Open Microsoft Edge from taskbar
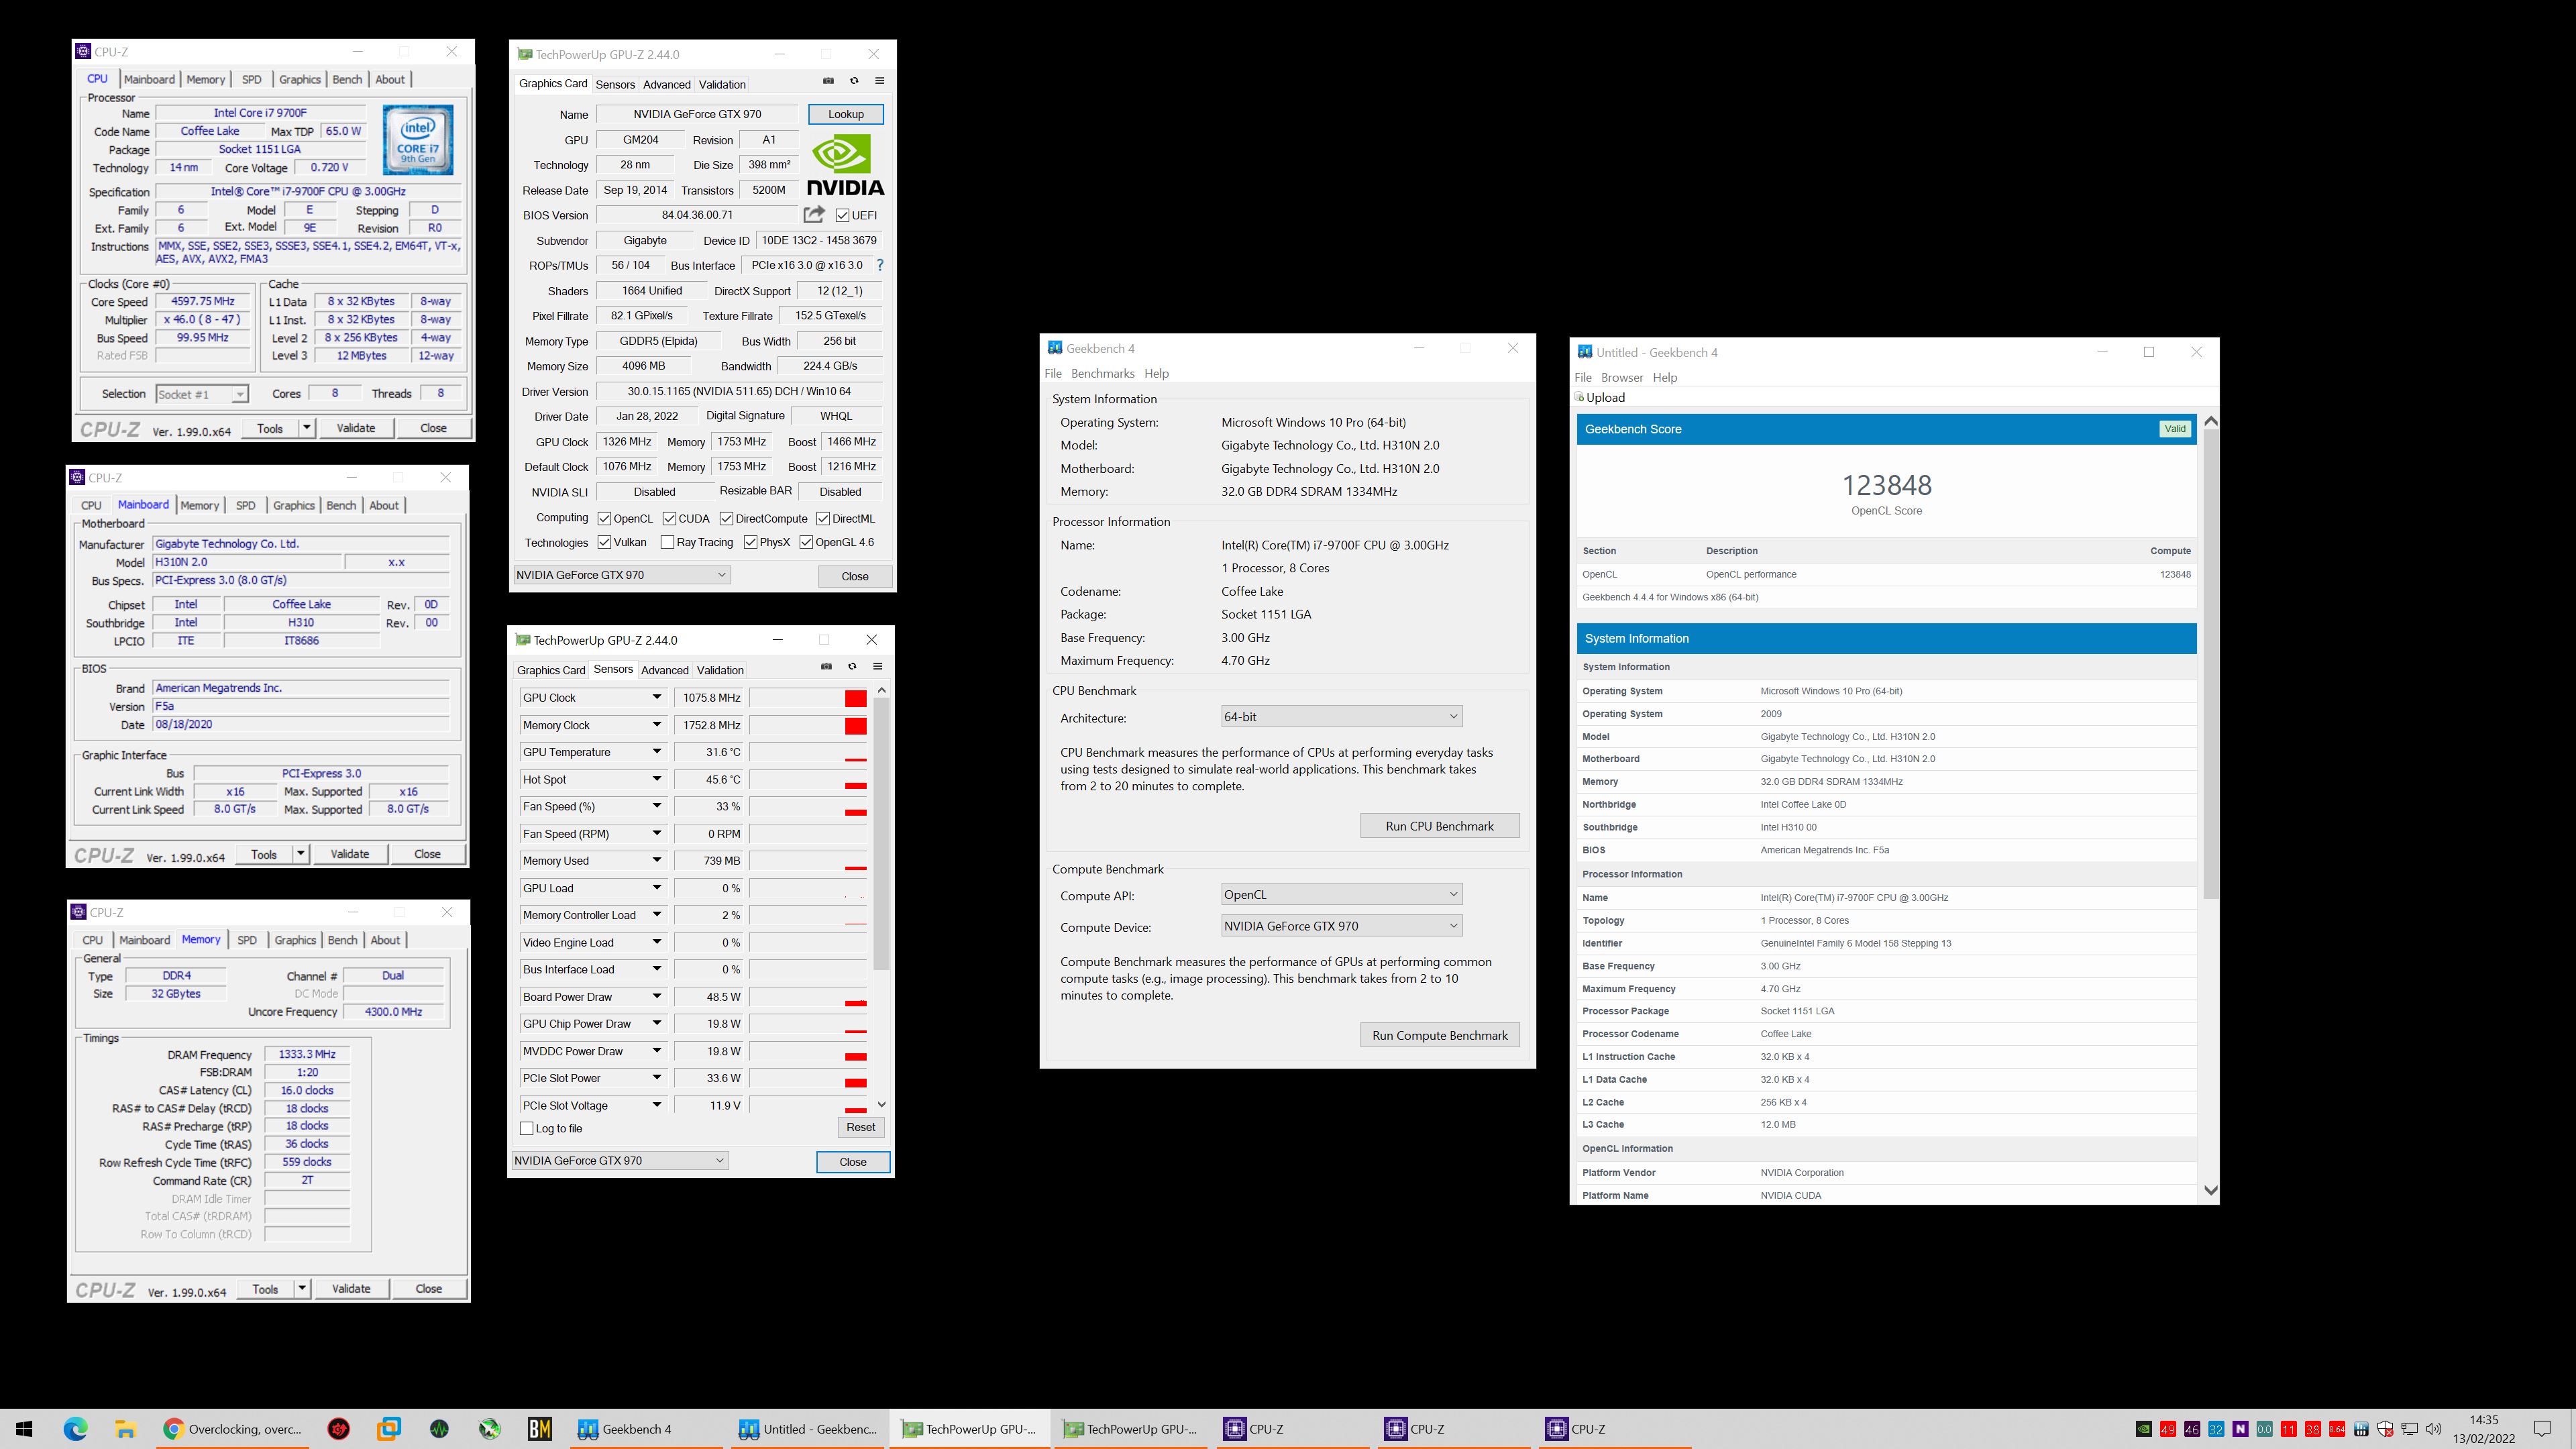 pos(76,1429)
